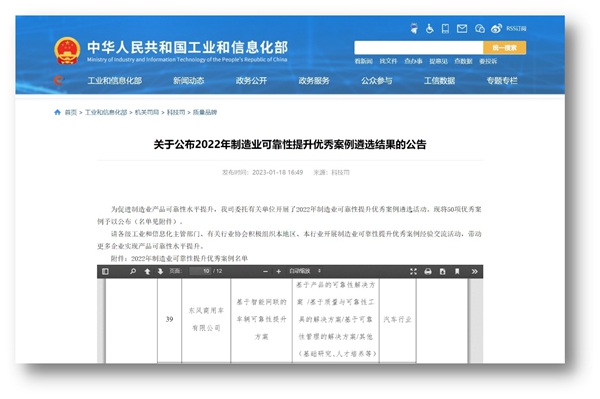Zoom in with PDF plus button
The width and height of the screenshot is (600, 399).
(x=279, y=271)
